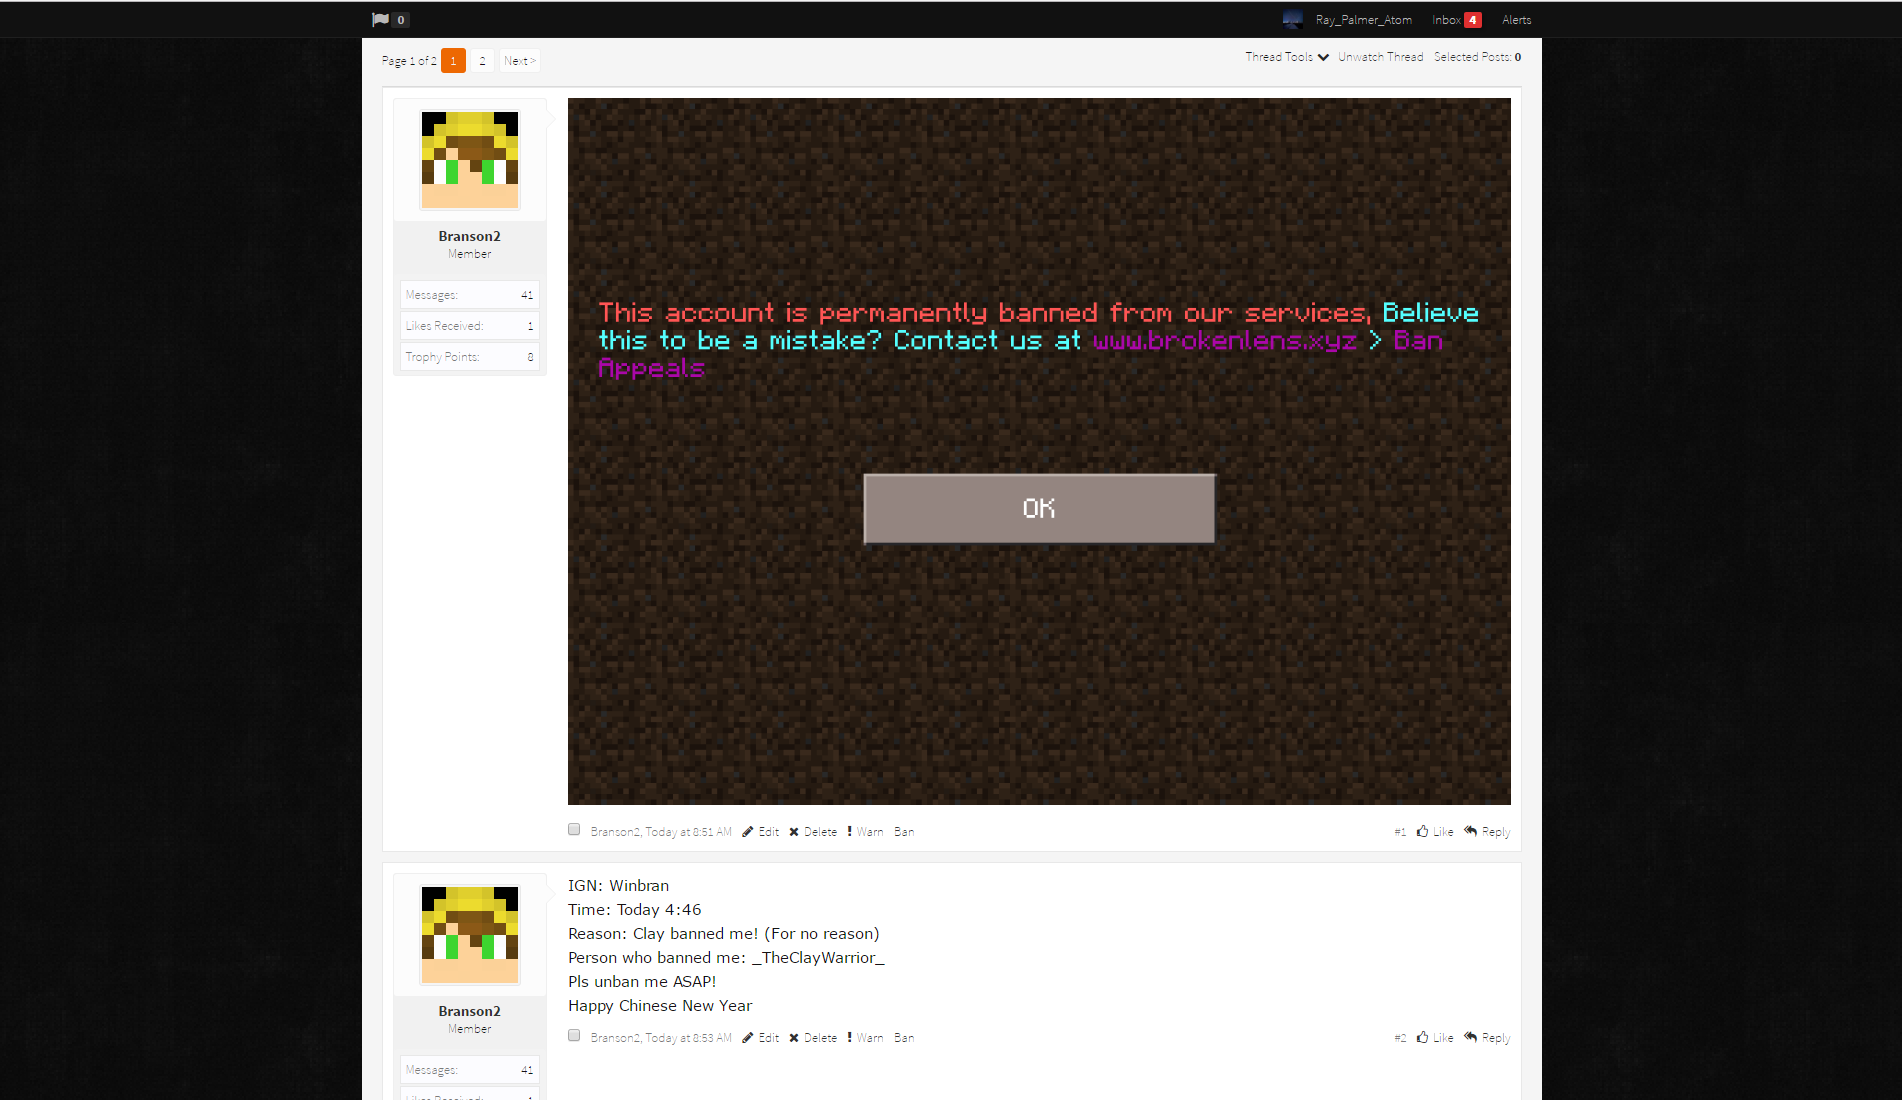Reply to second post using arrow icon
The height and width of the screenshot is (1100, 1902).
pyautogui.click(x=1470, y=1037)
